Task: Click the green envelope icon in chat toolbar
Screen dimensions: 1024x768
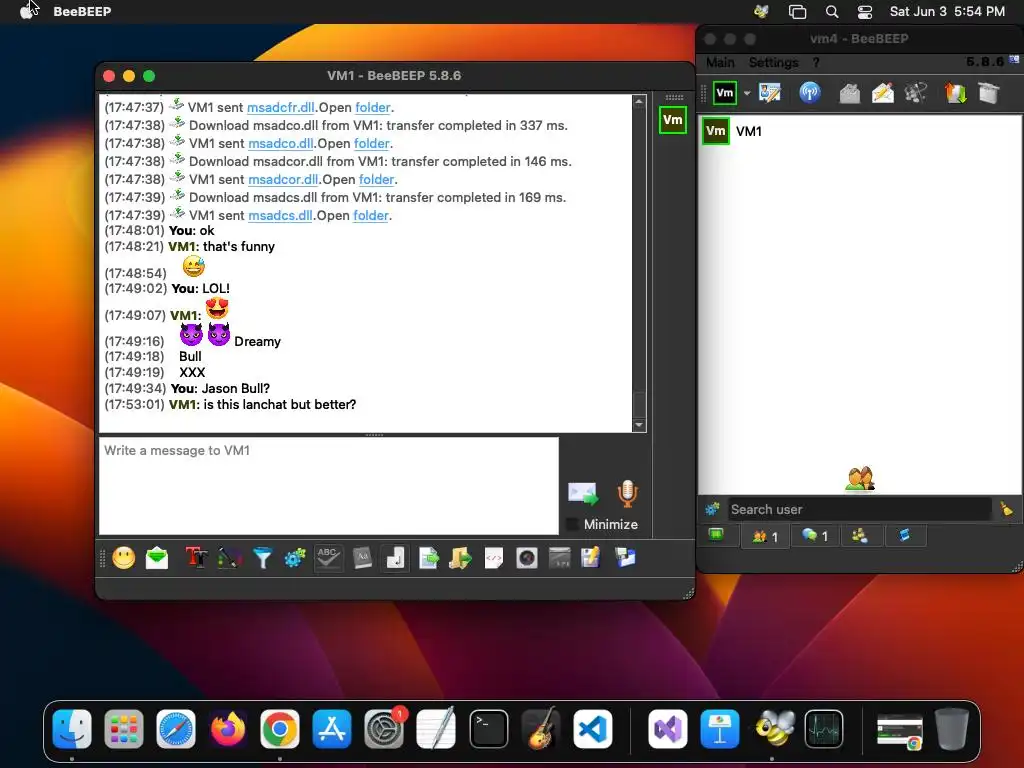Action: tap(157, 558)
